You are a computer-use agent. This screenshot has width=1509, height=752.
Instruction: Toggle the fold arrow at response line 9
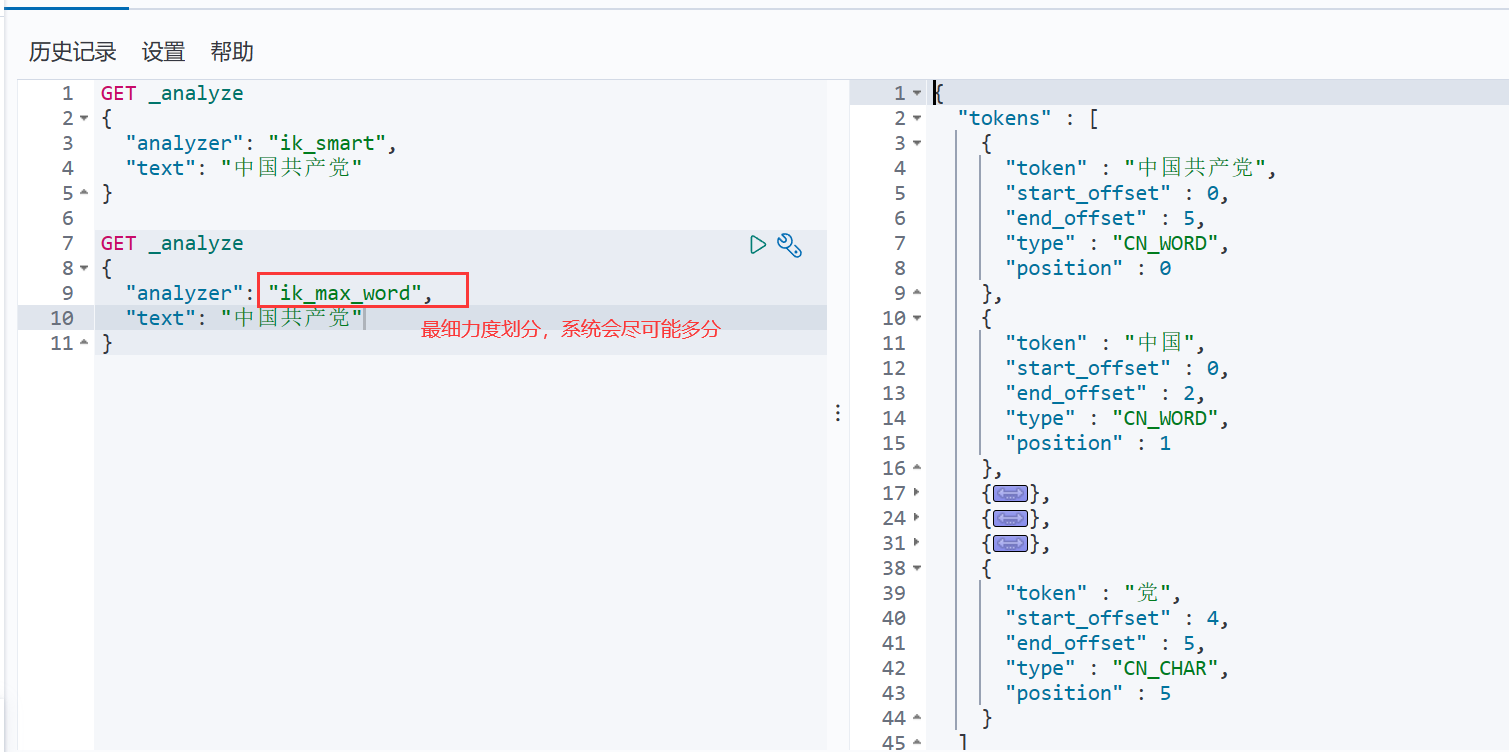pyautogui.click(x=917, y=294)
